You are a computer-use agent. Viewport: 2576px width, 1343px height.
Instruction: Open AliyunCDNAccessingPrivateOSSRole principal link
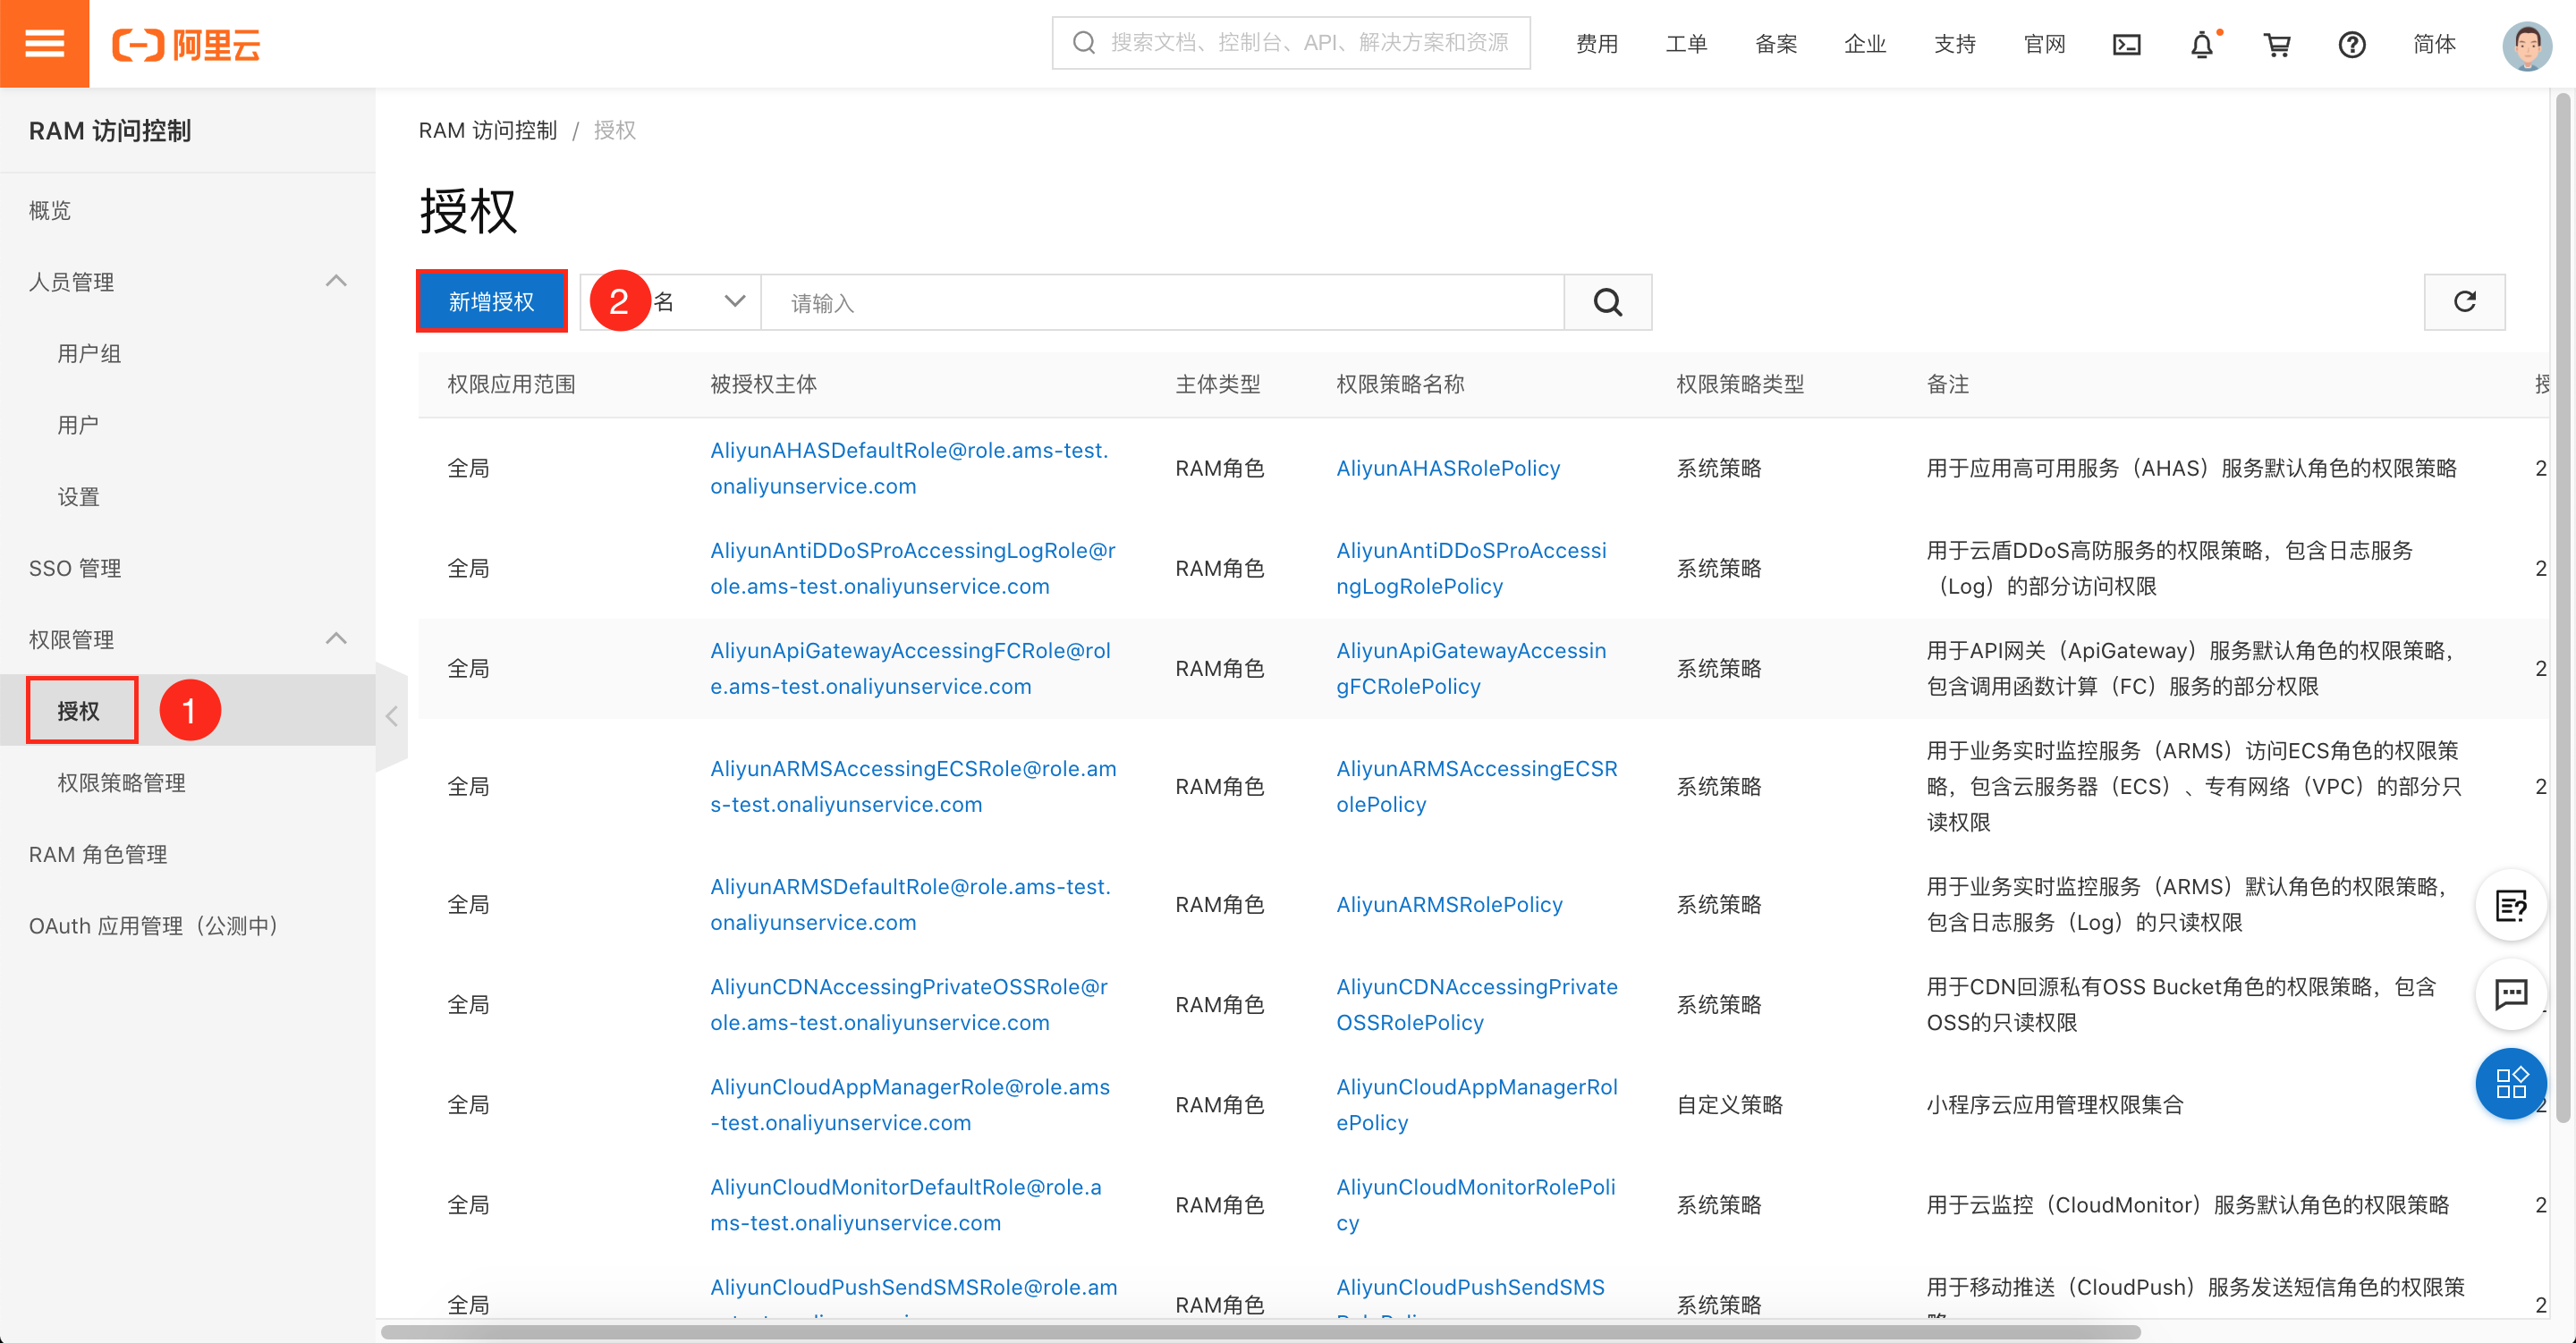click(x=909, y=1004)
